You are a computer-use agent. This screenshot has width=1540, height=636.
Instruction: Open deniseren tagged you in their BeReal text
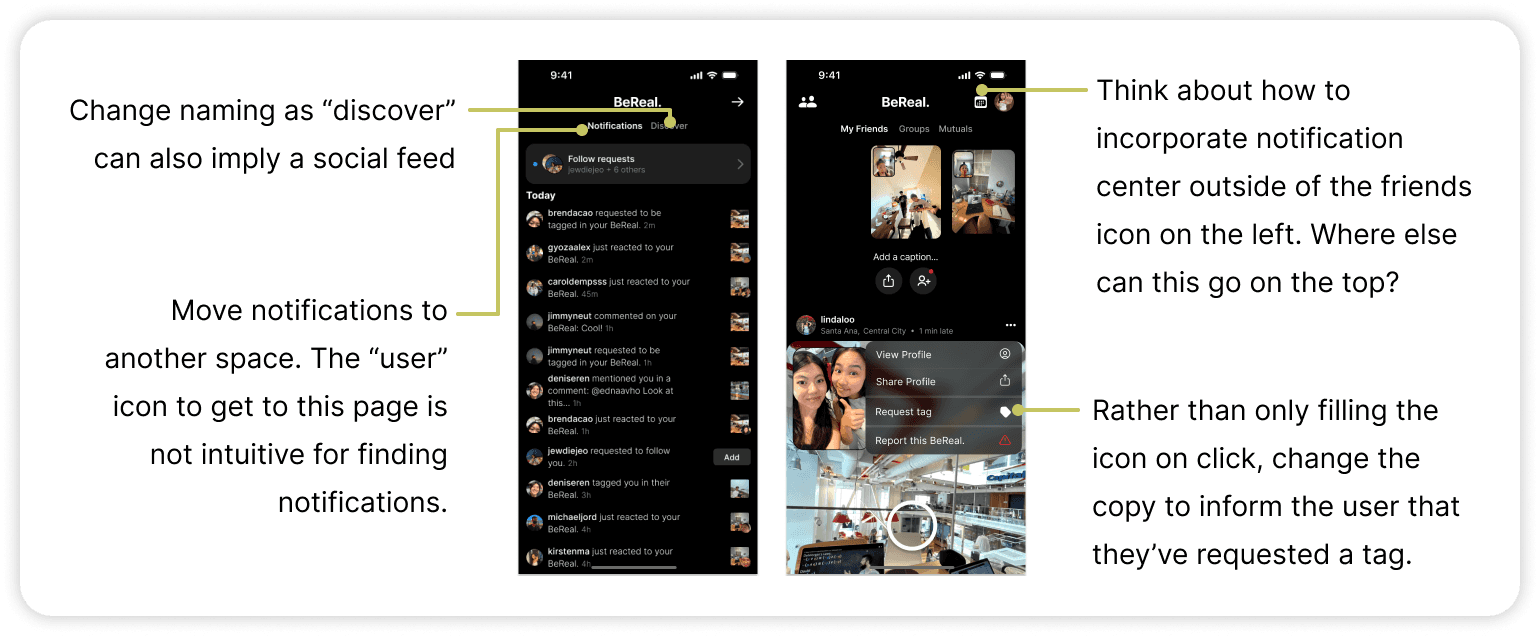click(607, 489)
